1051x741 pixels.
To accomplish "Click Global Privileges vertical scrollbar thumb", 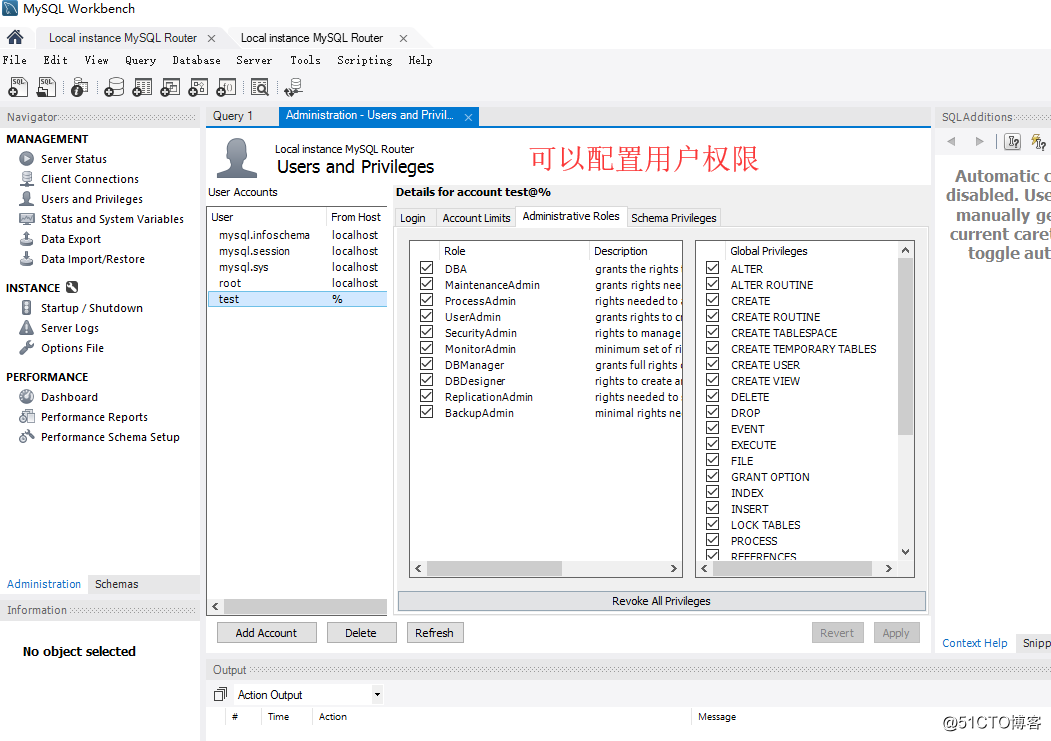I will pyautogui.click(x=905, y=346).
